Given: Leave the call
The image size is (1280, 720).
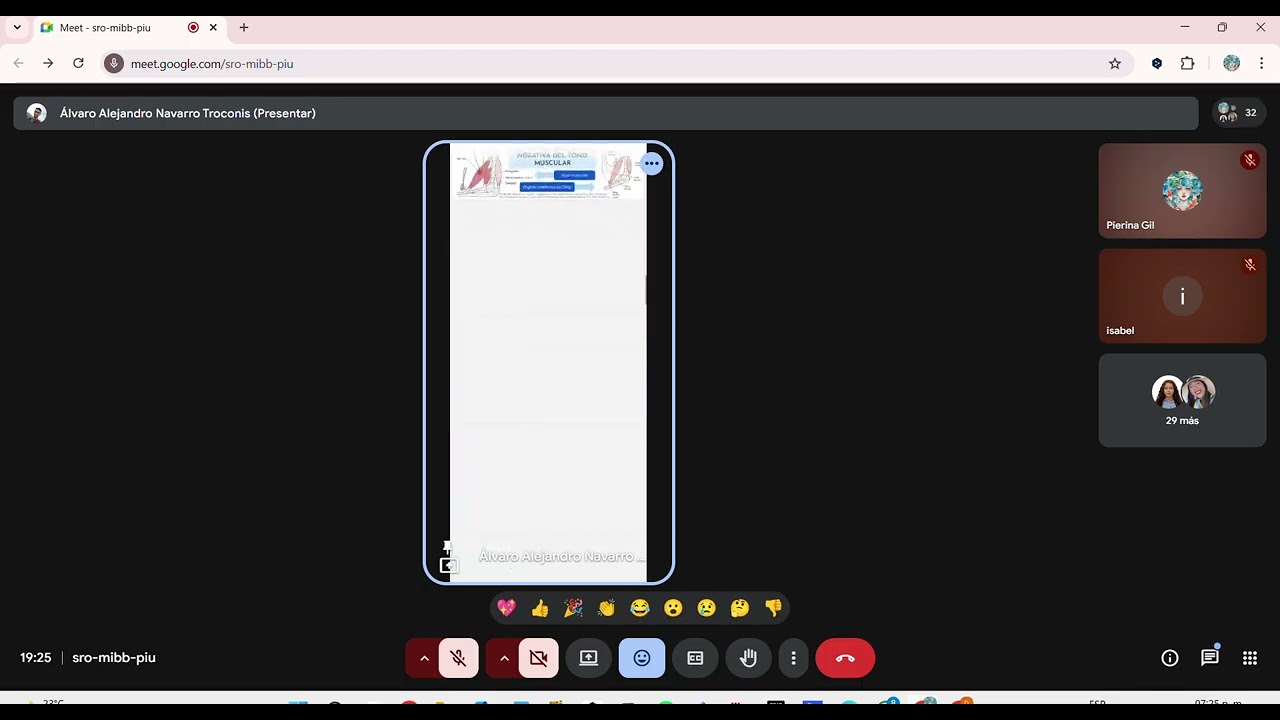Looking at the screenshot, I should [x=845, y=658].
